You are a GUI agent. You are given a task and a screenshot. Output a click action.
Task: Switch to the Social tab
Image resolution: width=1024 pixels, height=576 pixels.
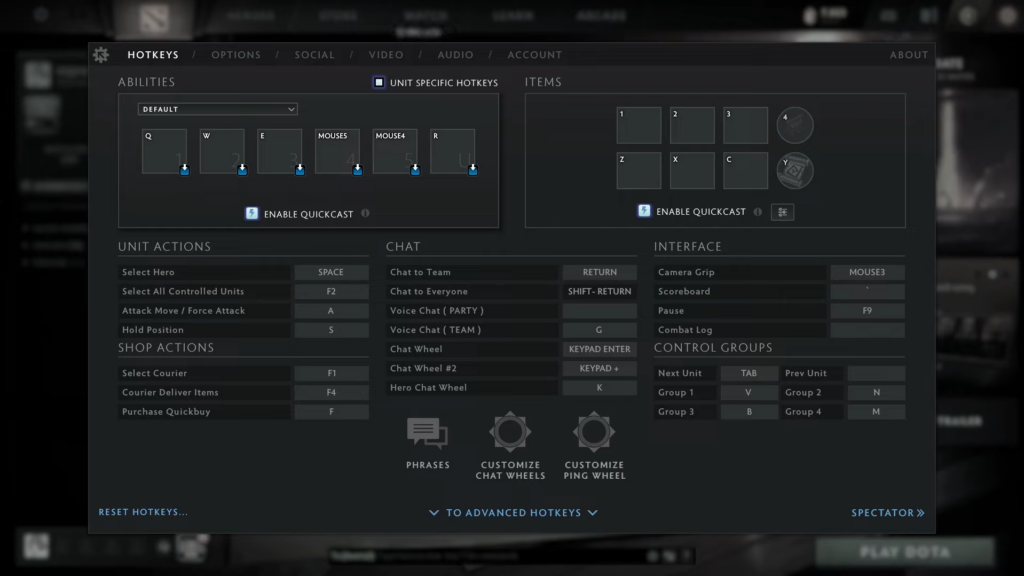pyautogui.click(x=314, y=55)
